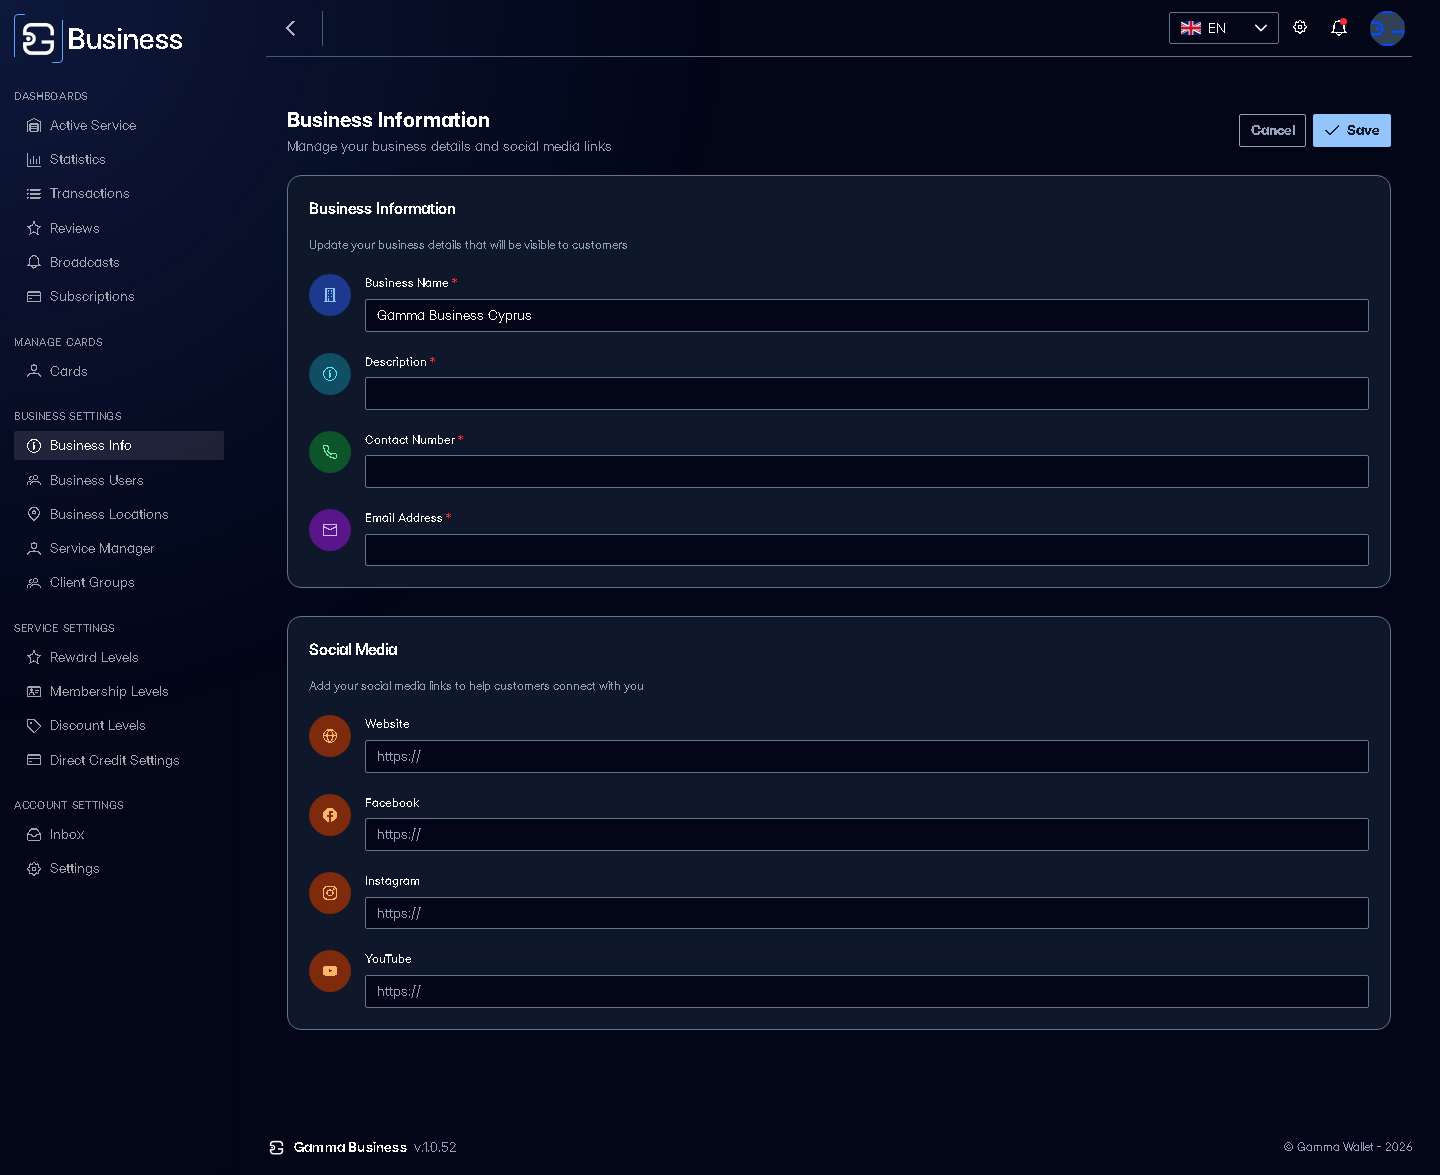Go to Statistics page
Viewport: 1440px width, 1175px height.
point(119,160)
